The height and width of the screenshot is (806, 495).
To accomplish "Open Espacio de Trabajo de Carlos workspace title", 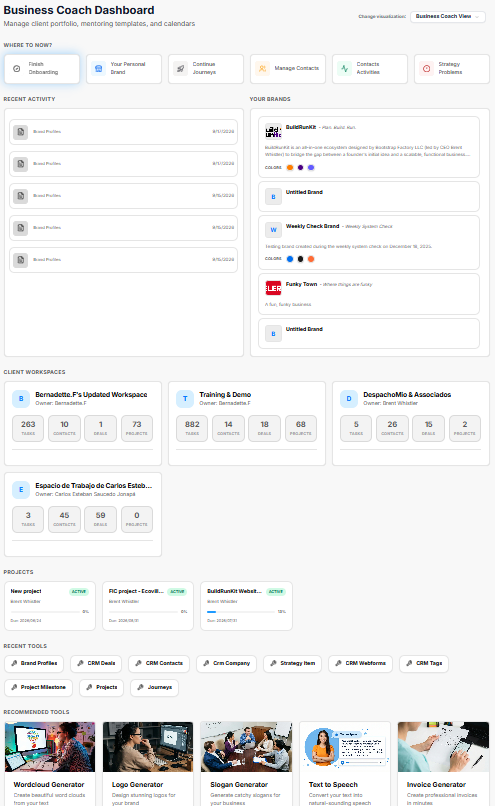I will tap(94, 486).
